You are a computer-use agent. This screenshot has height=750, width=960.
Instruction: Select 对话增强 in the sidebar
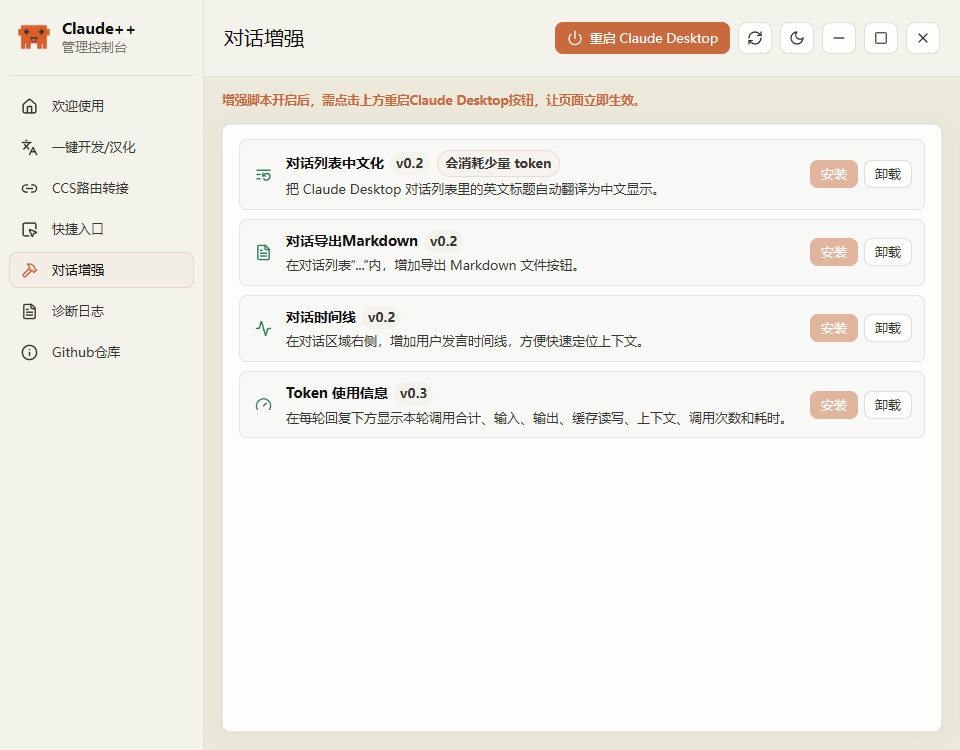pos(102,270)
